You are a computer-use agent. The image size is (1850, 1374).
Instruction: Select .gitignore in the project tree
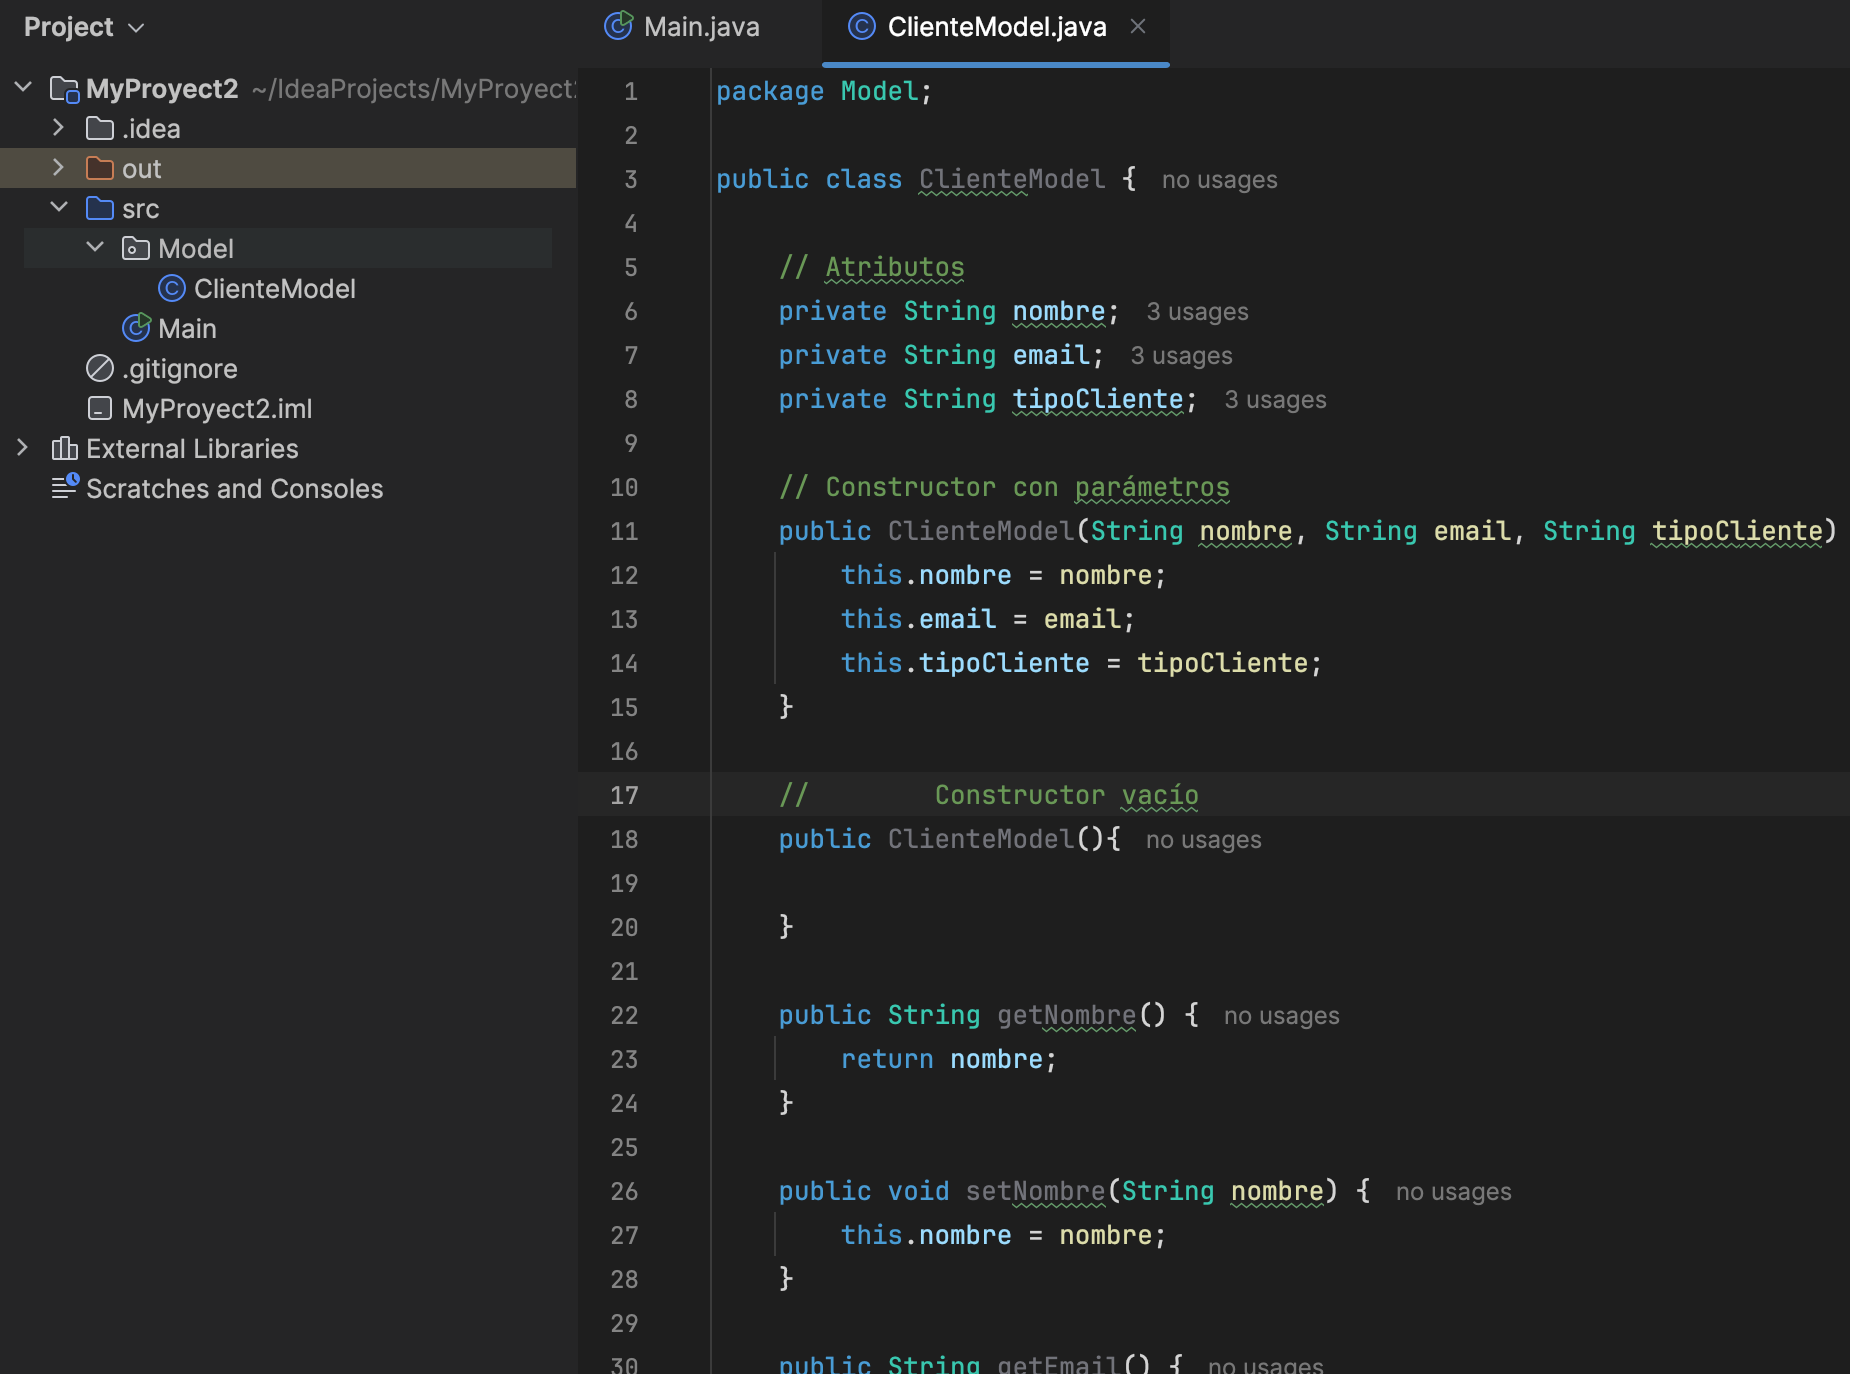pyautogui.click(x=180, y=369)
